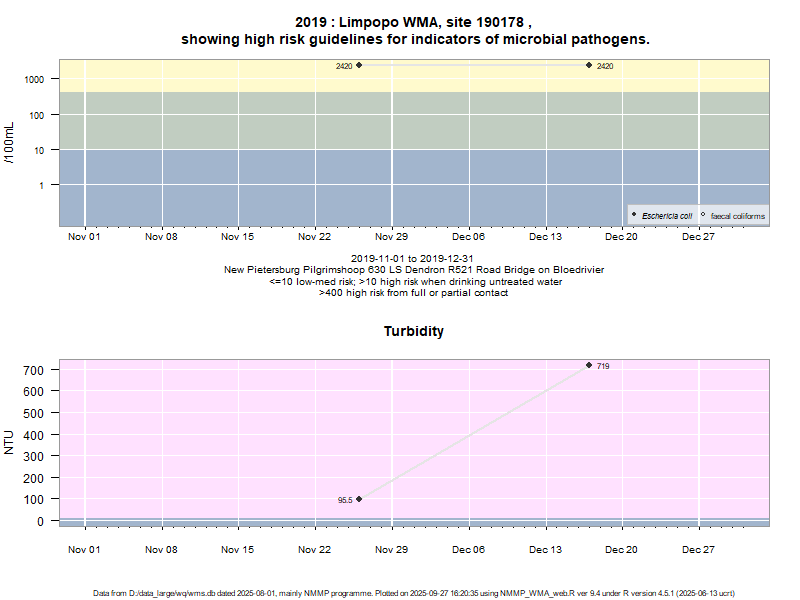The height and width of the screenshot is (600, 800).
Task: Click the Escherichia coli legend marker
Action: (x=634, y=215)
